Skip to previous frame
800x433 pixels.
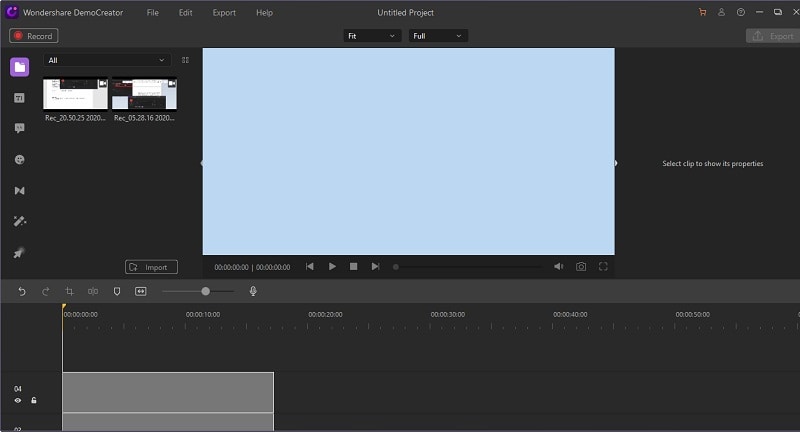[310, 267]
